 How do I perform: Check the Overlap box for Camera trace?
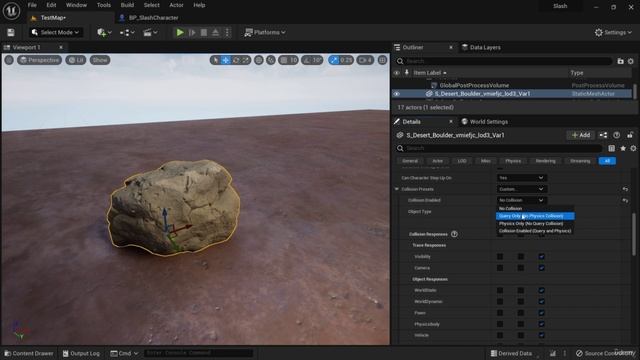click(x=521, y=268)
